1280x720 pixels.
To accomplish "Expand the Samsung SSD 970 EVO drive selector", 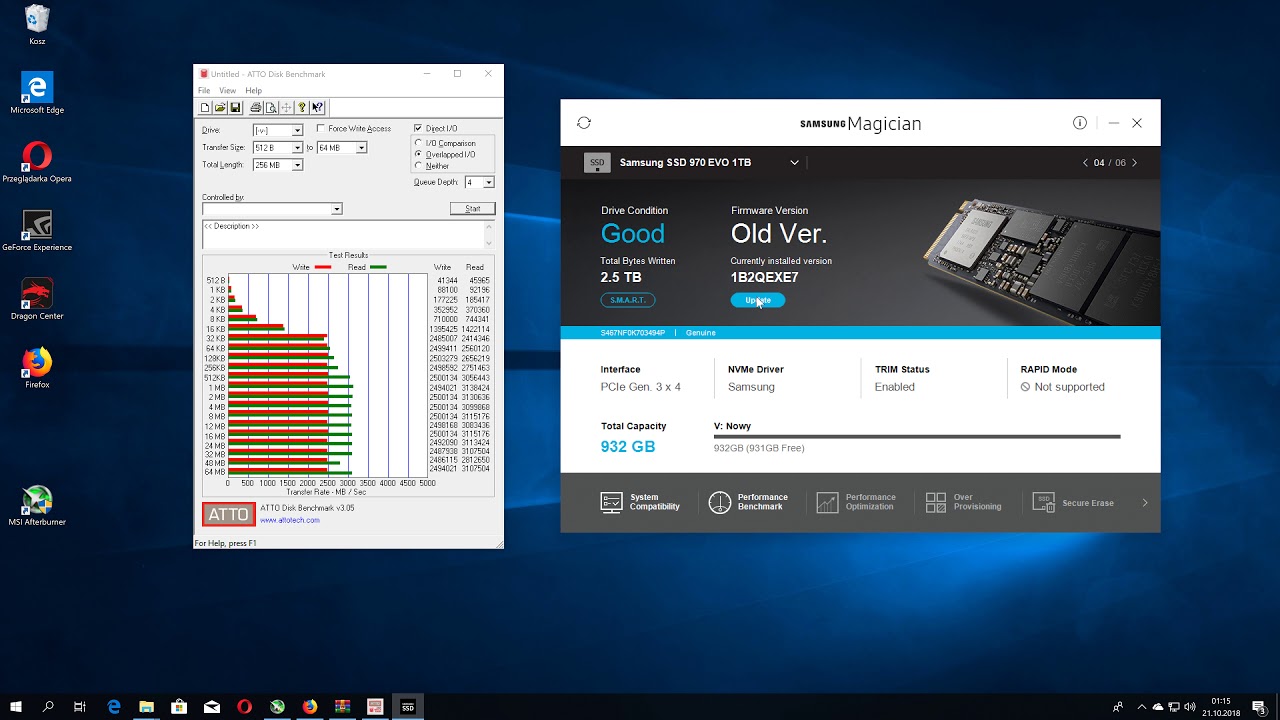I will pyautogui.click(x=795, y=163).
